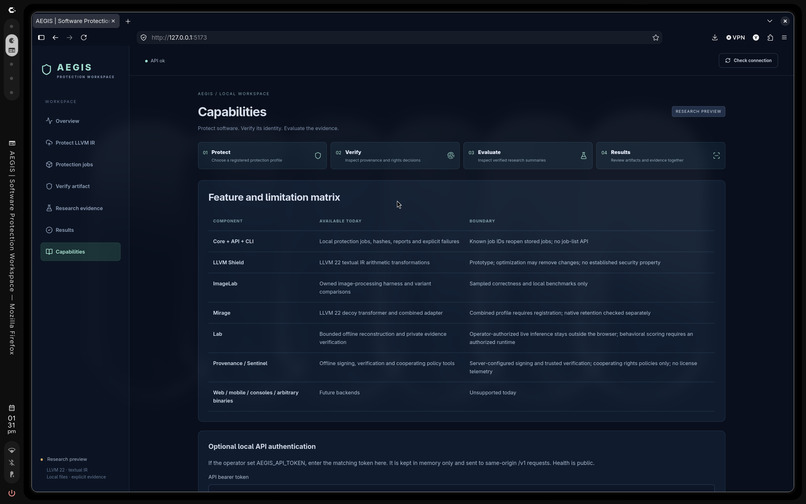Click the ImageLab component name
The width and height of the screenshot is (806, 504).
[225, 283]
